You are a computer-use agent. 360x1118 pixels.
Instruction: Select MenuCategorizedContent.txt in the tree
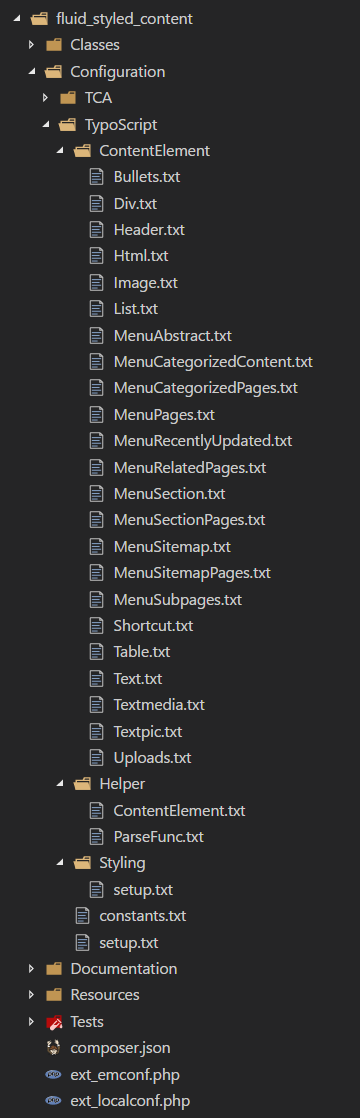point(213,361)
